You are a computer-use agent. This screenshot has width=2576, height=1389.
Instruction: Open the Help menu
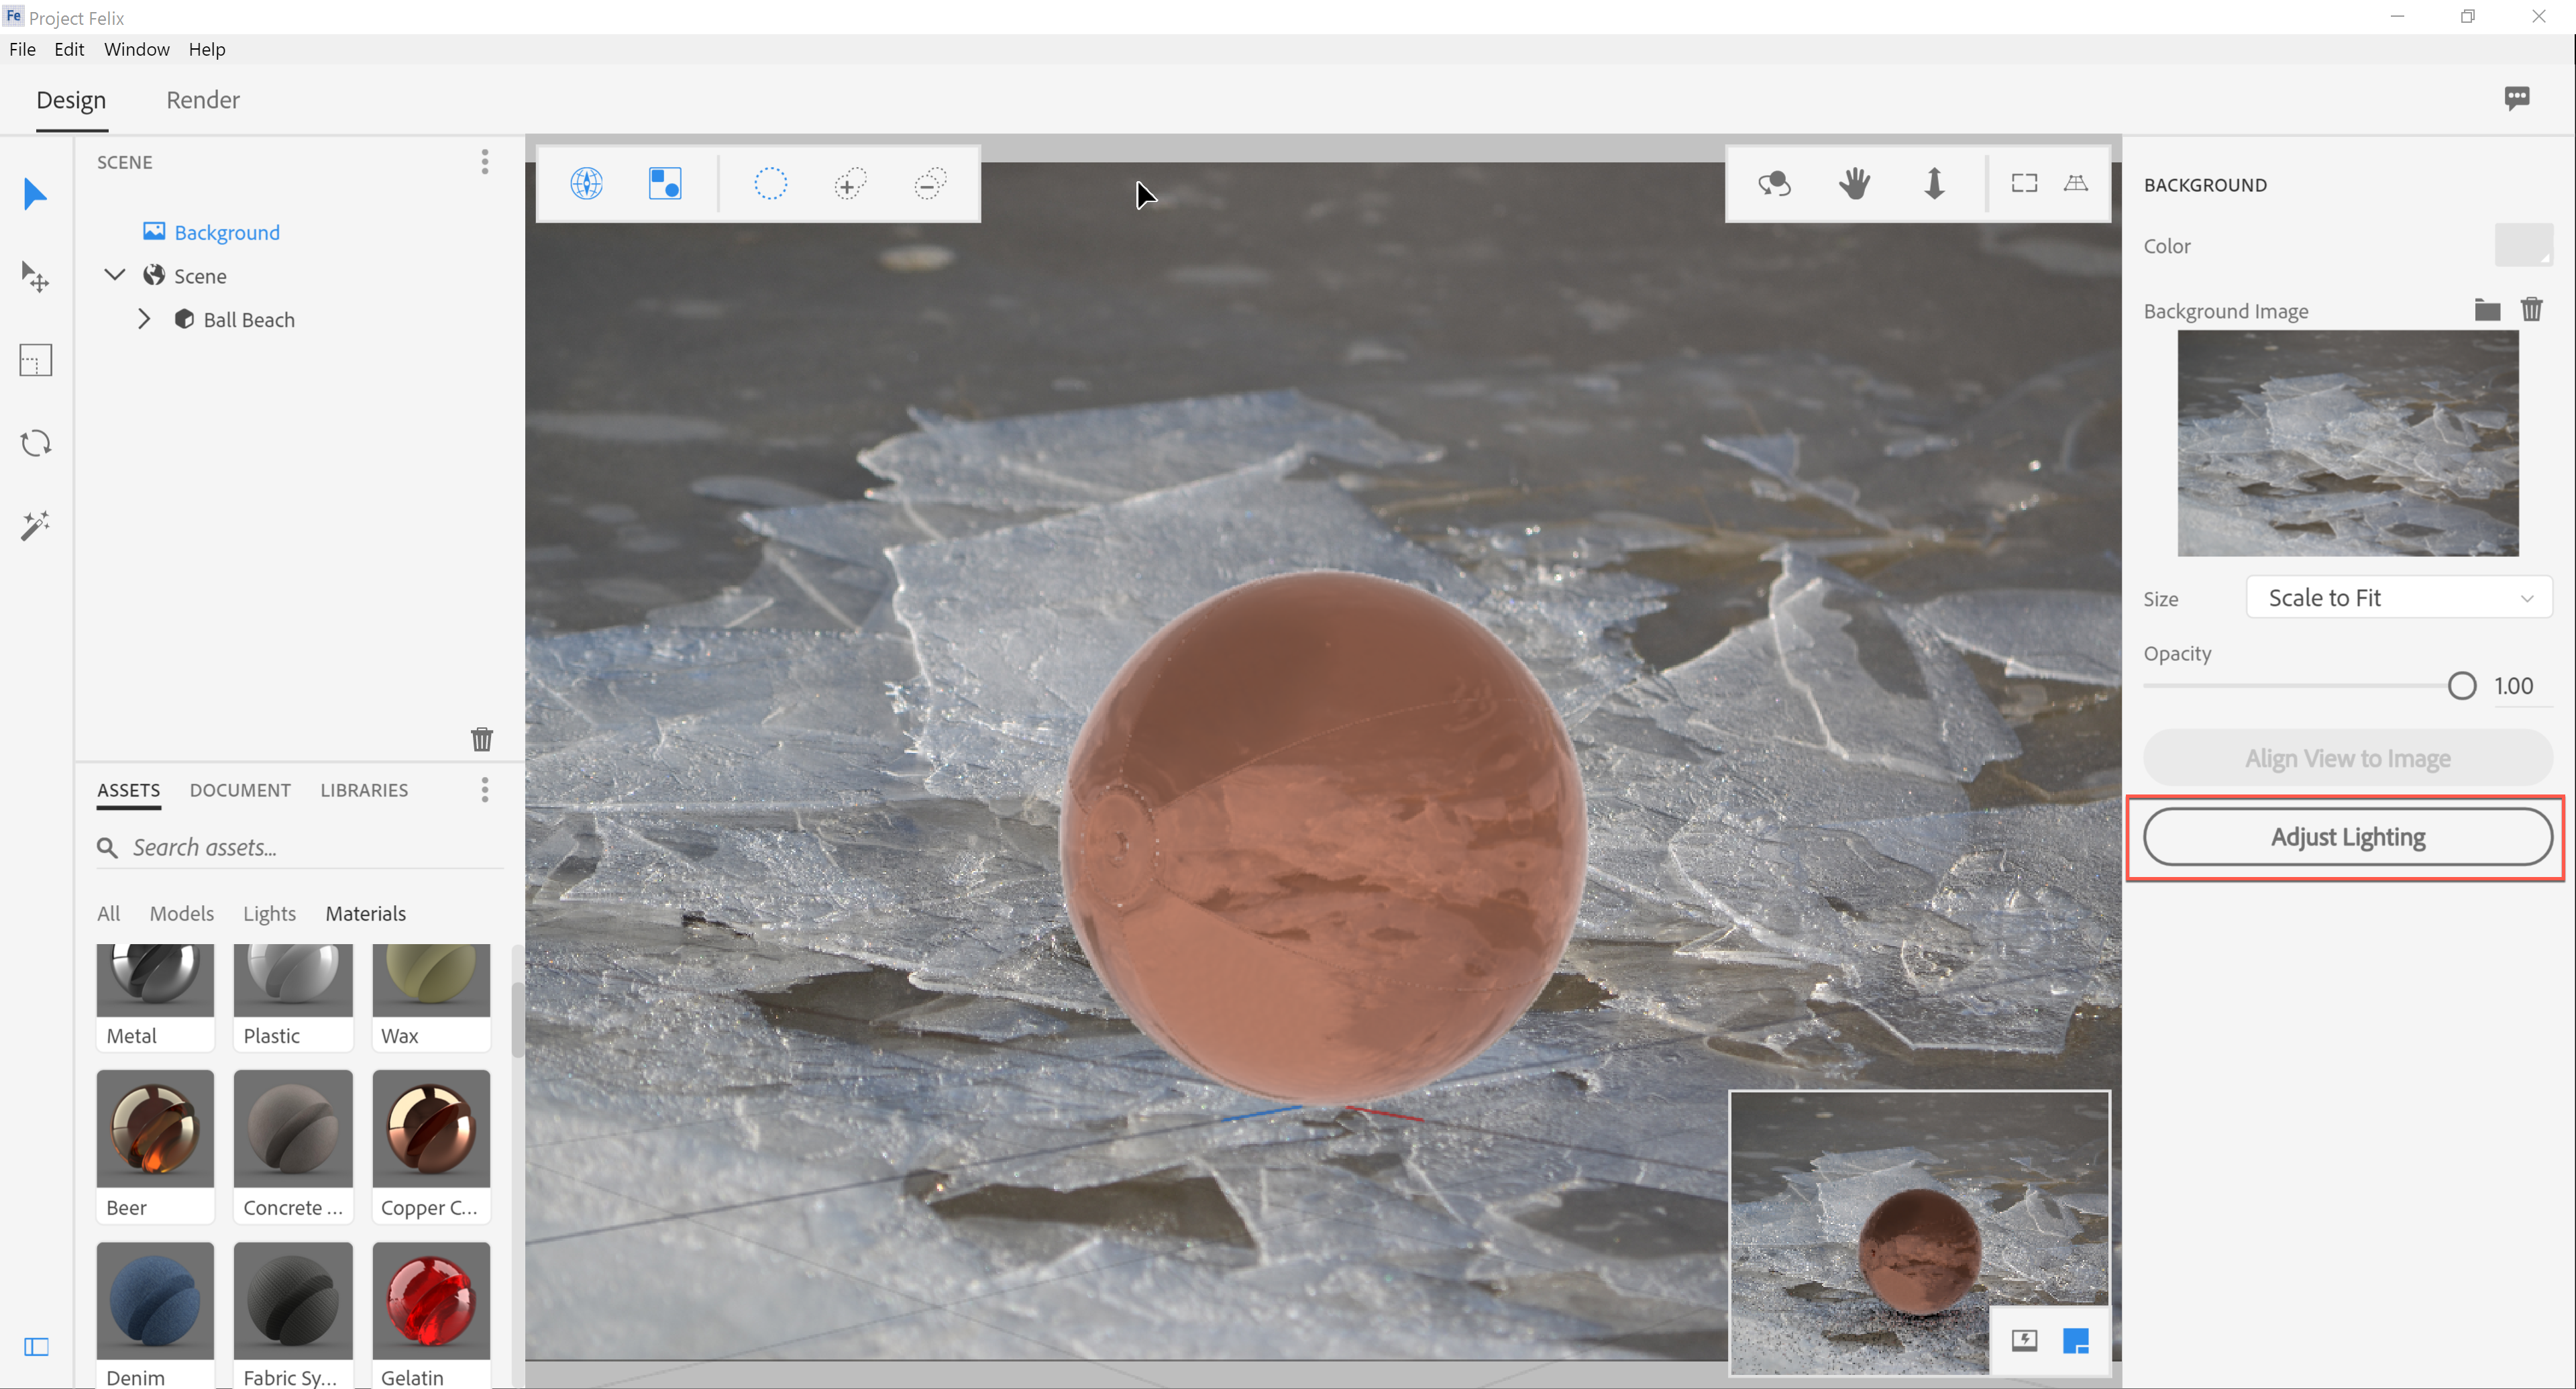(x=207, y=49)
